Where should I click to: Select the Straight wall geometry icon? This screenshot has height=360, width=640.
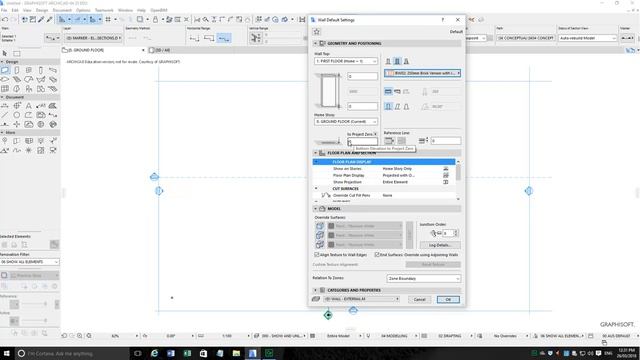[388, 91]
